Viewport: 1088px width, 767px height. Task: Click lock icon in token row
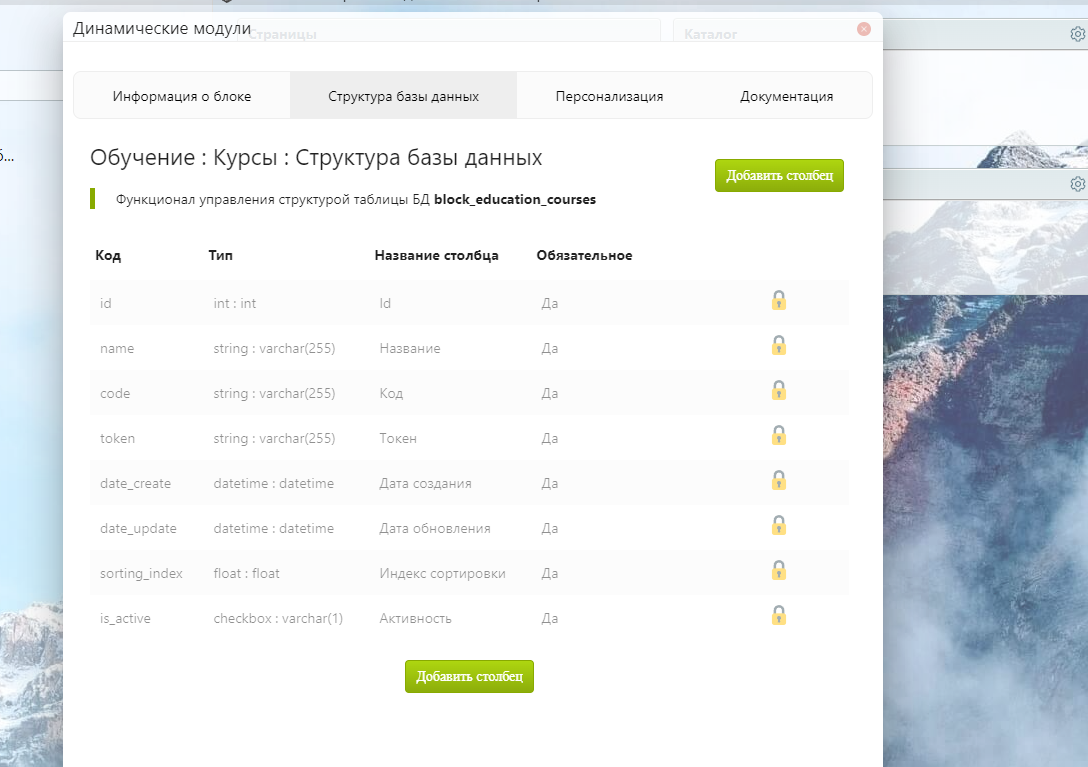tap(779, 436)
